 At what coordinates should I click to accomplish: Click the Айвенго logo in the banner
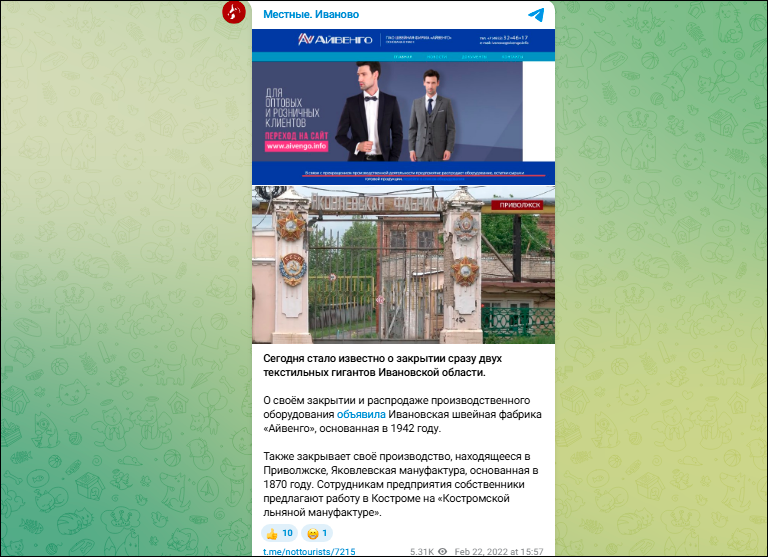coord(335,40)
